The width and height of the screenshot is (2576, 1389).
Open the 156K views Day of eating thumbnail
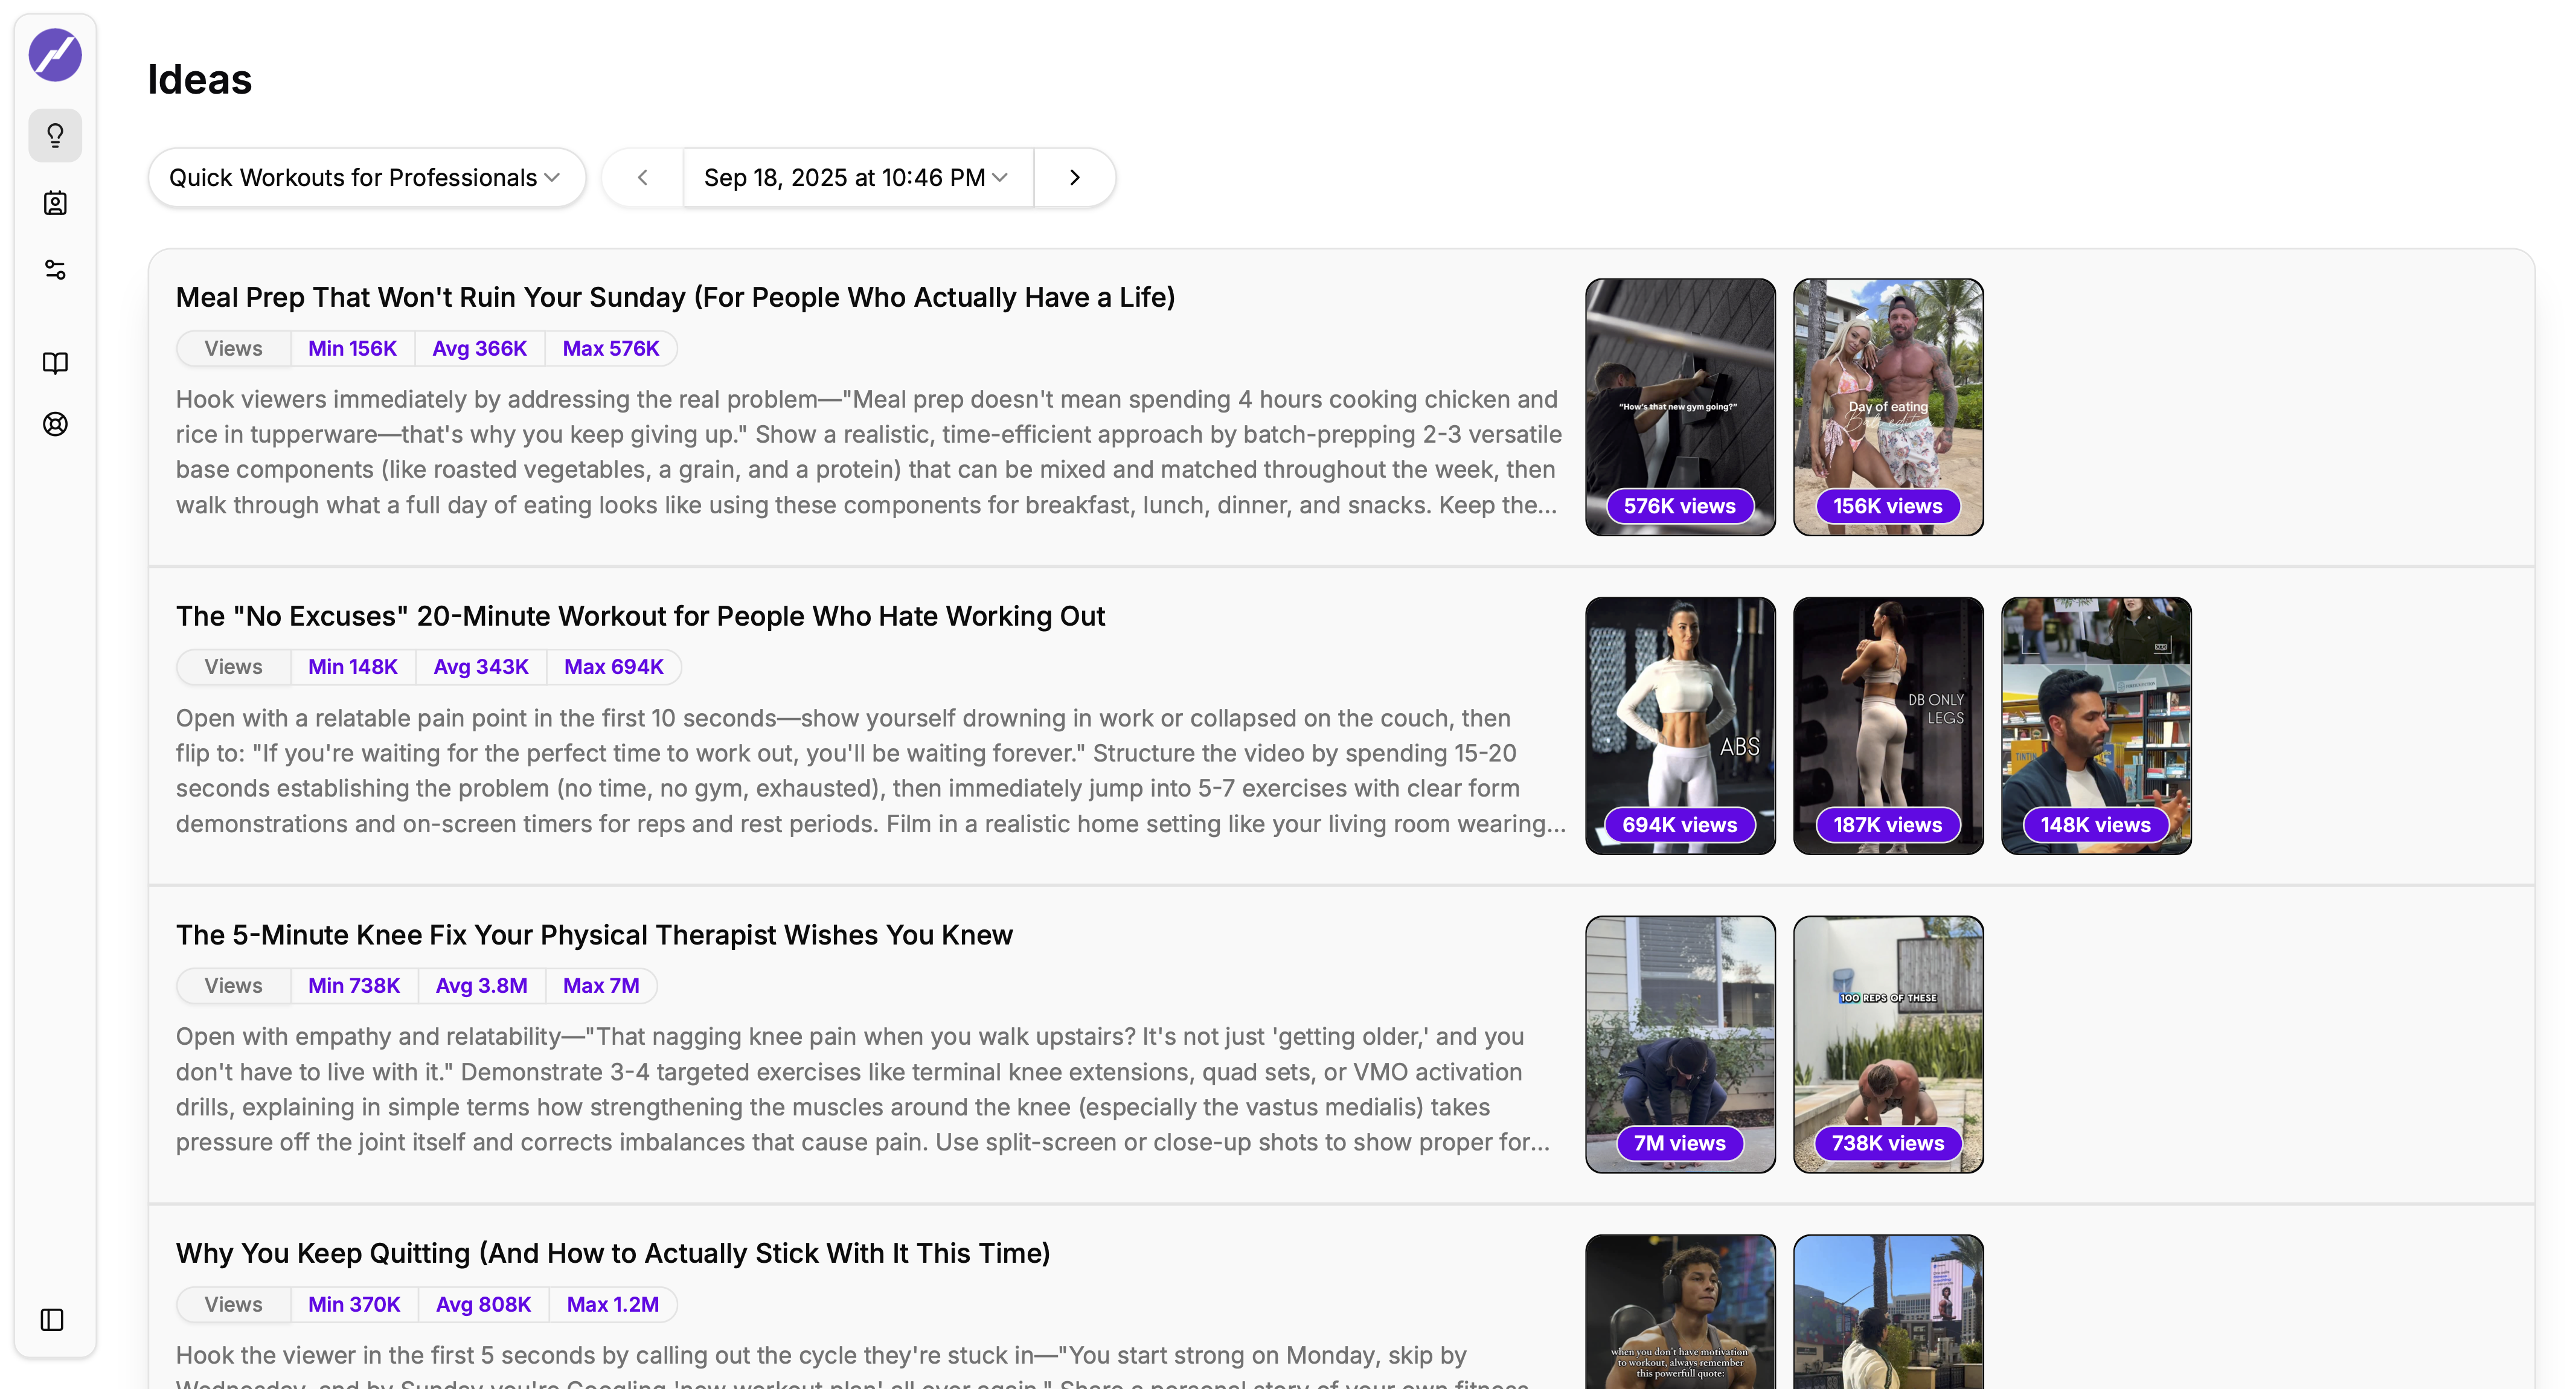pos(1888,407)
